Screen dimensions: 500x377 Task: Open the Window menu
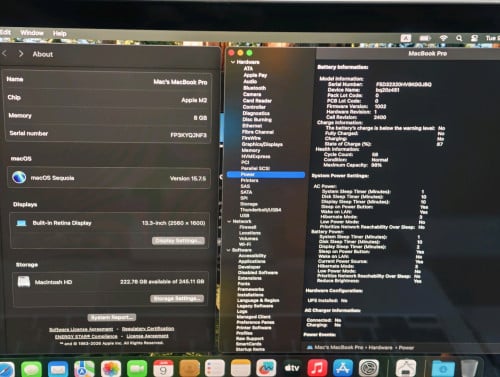(32, 33)
